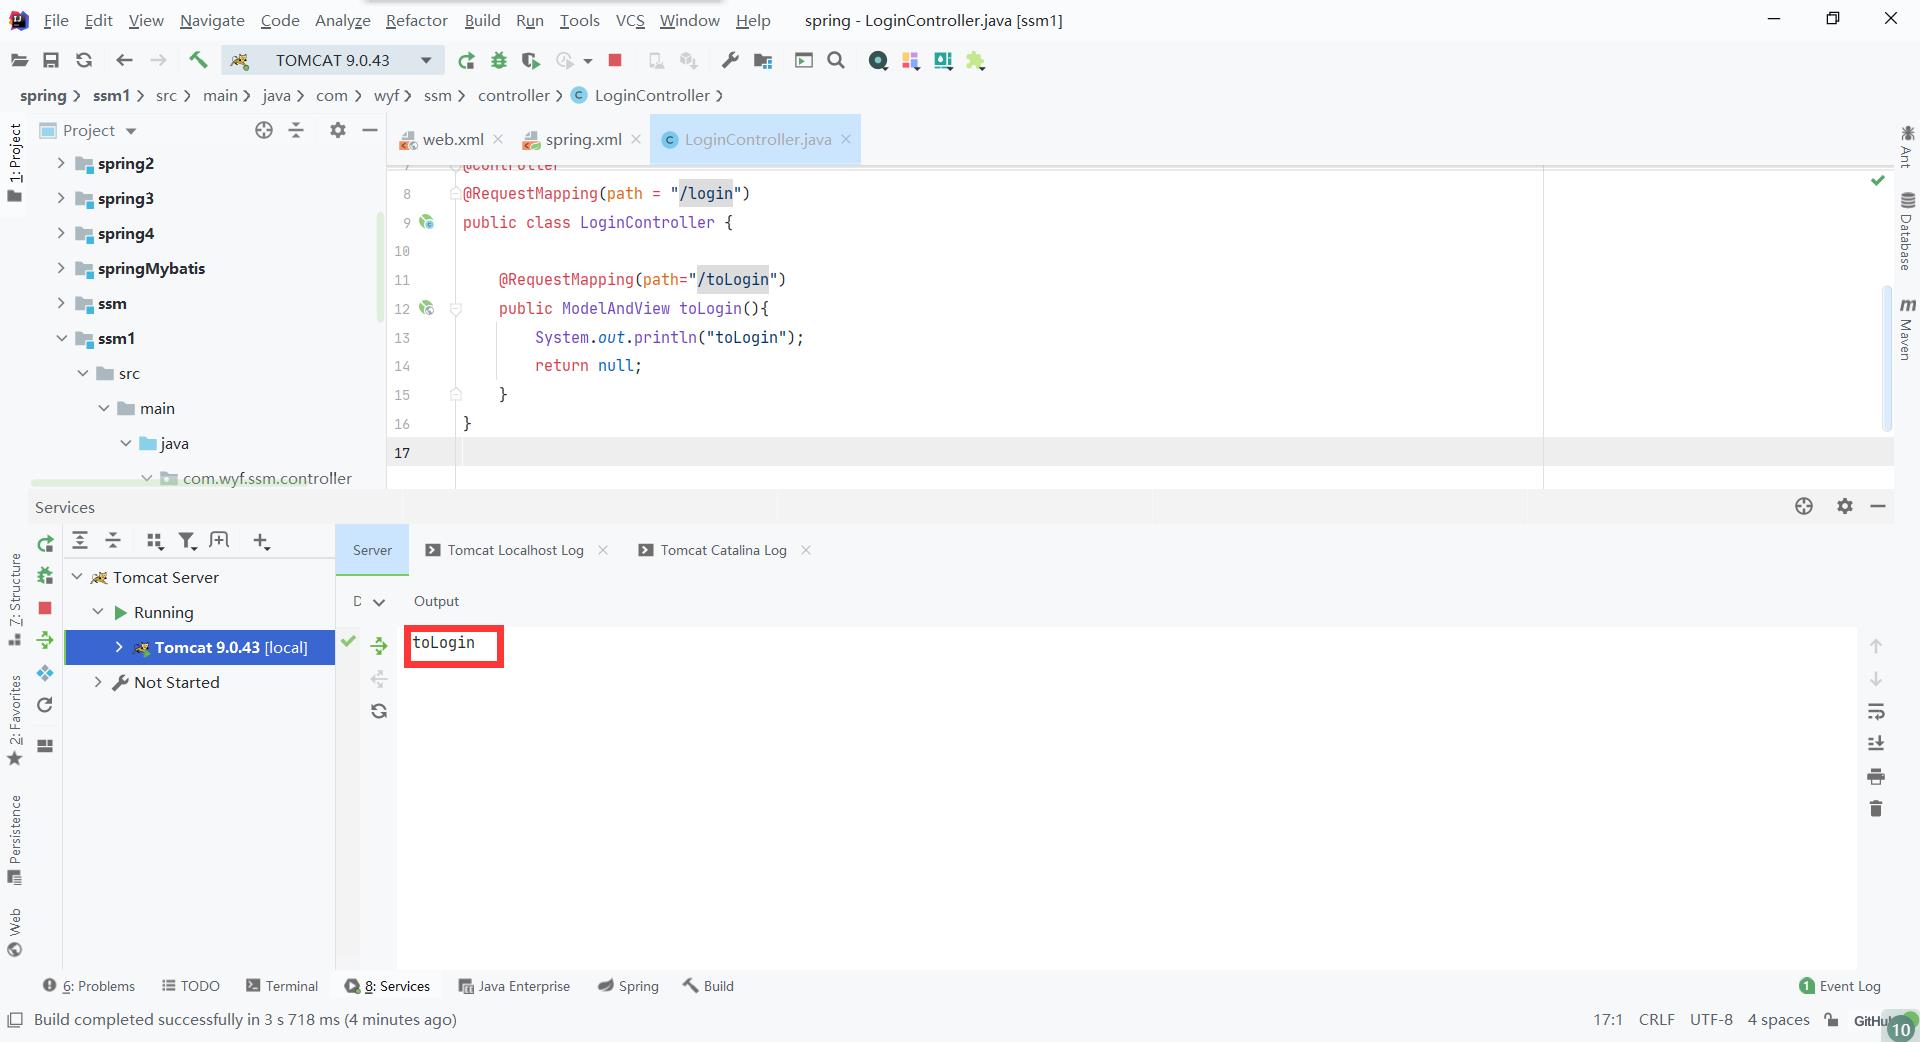Print console output with printer icon

tap(1876, 776)
